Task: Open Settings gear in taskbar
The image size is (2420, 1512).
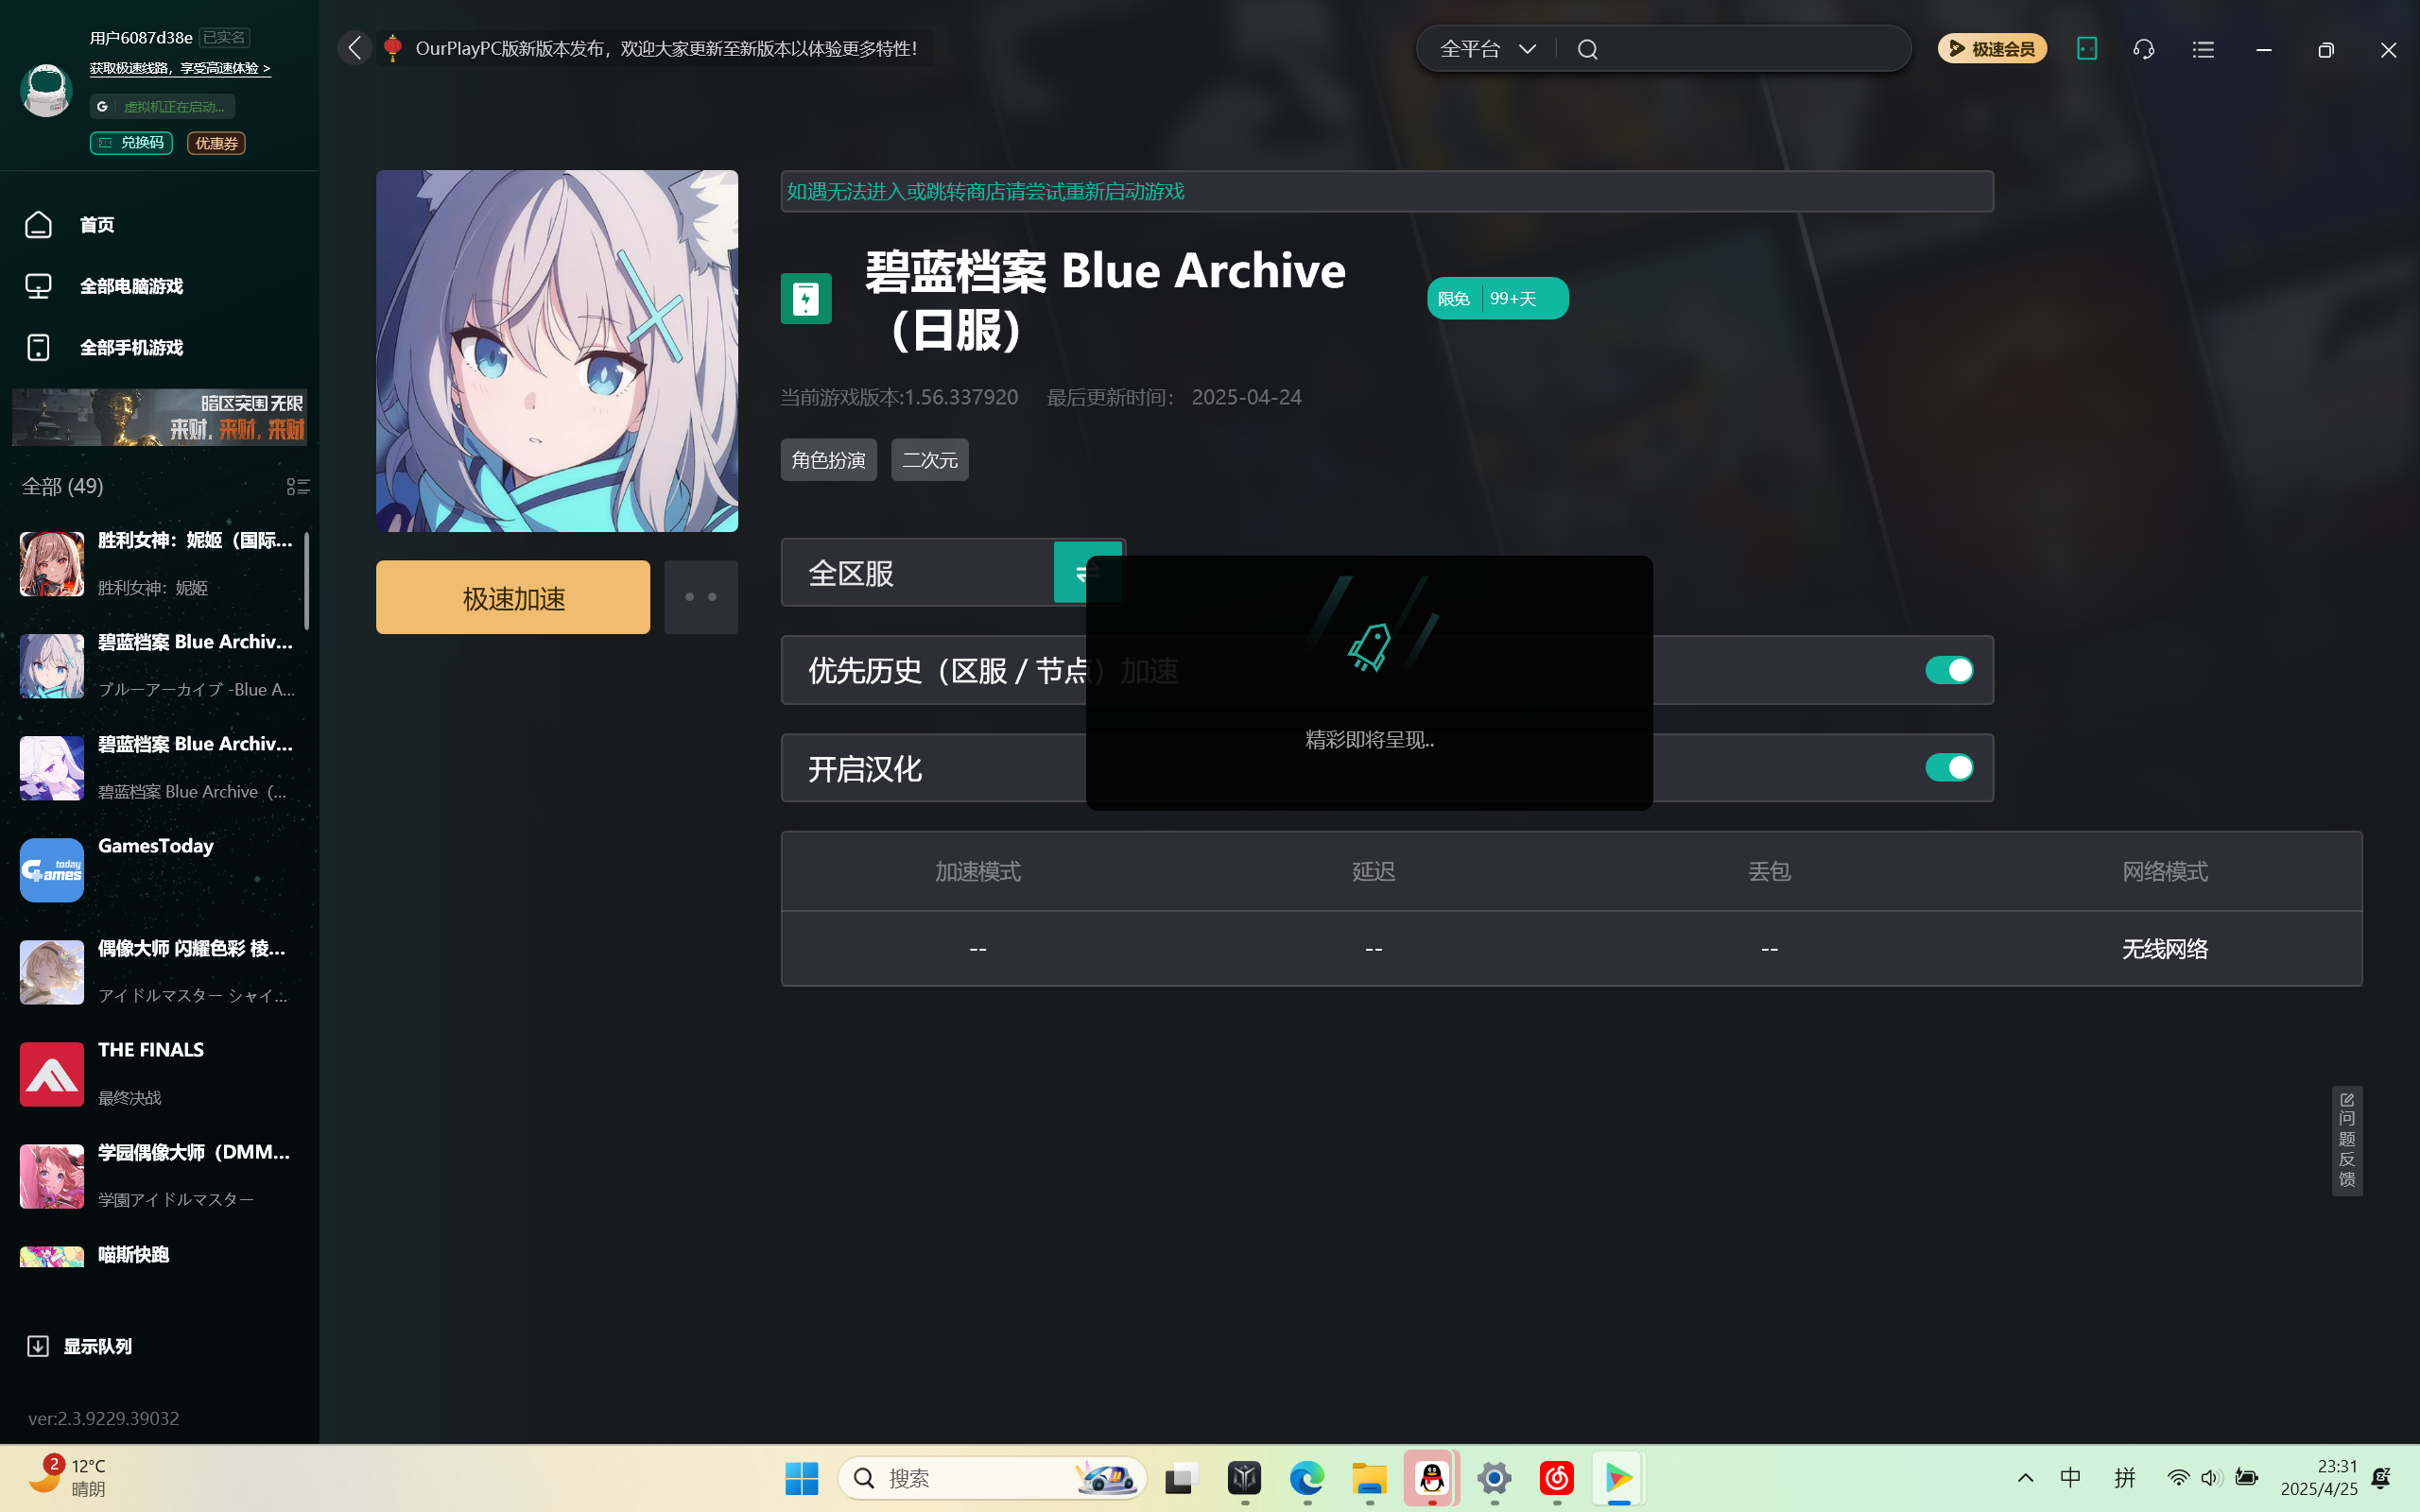Action: point(1494,1478)
